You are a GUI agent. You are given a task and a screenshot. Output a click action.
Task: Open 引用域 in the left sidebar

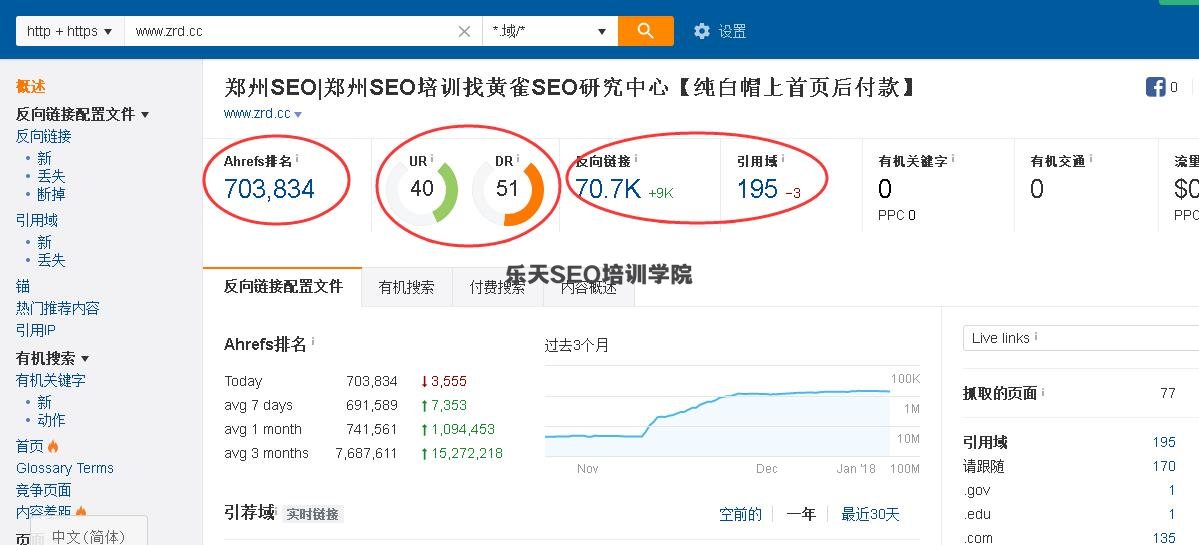coord(37,220)
